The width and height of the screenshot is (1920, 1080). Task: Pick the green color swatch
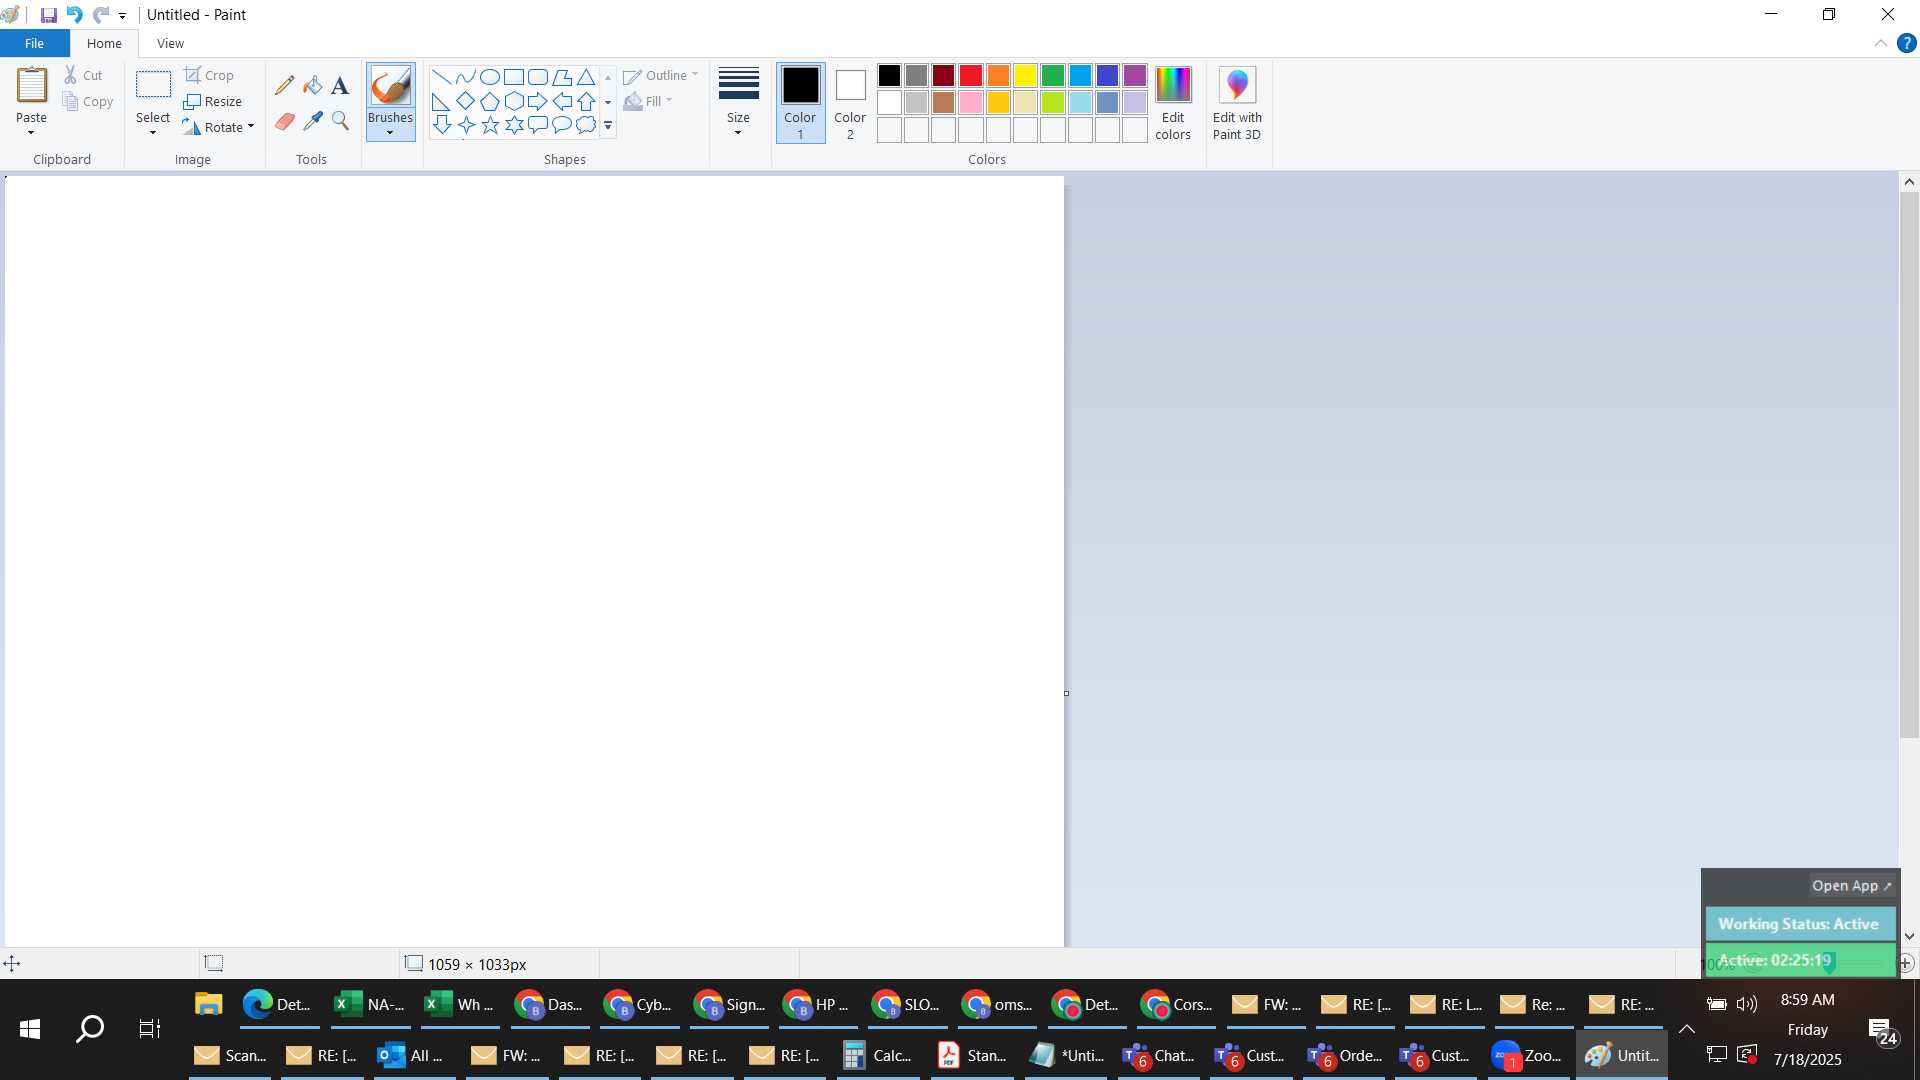point(1052,76)
